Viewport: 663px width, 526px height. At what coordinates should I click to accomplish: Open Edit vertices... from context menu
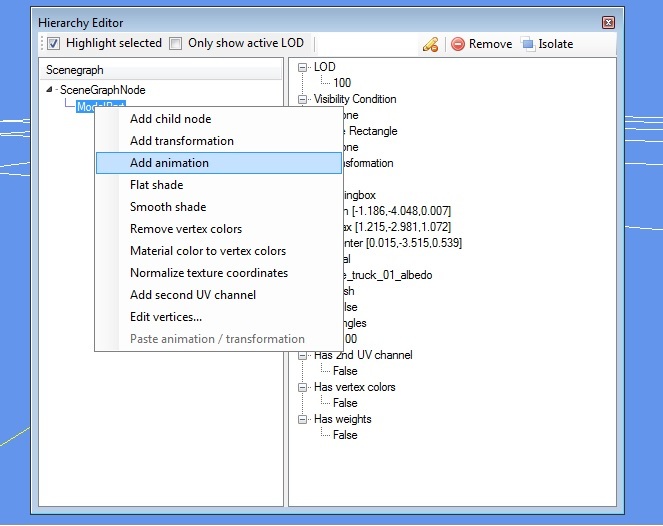[x=218, y=317]
